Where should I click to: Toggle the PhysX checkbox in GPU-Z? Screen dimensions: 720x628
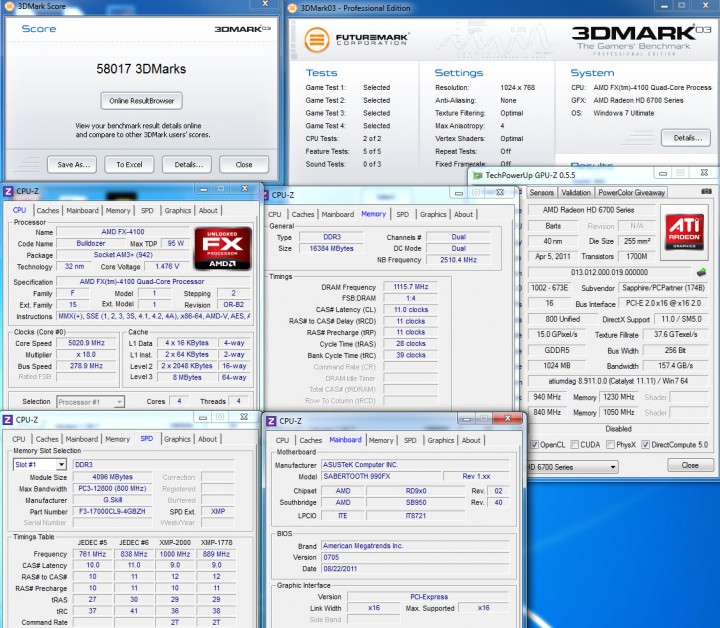[x=610, y=444]
